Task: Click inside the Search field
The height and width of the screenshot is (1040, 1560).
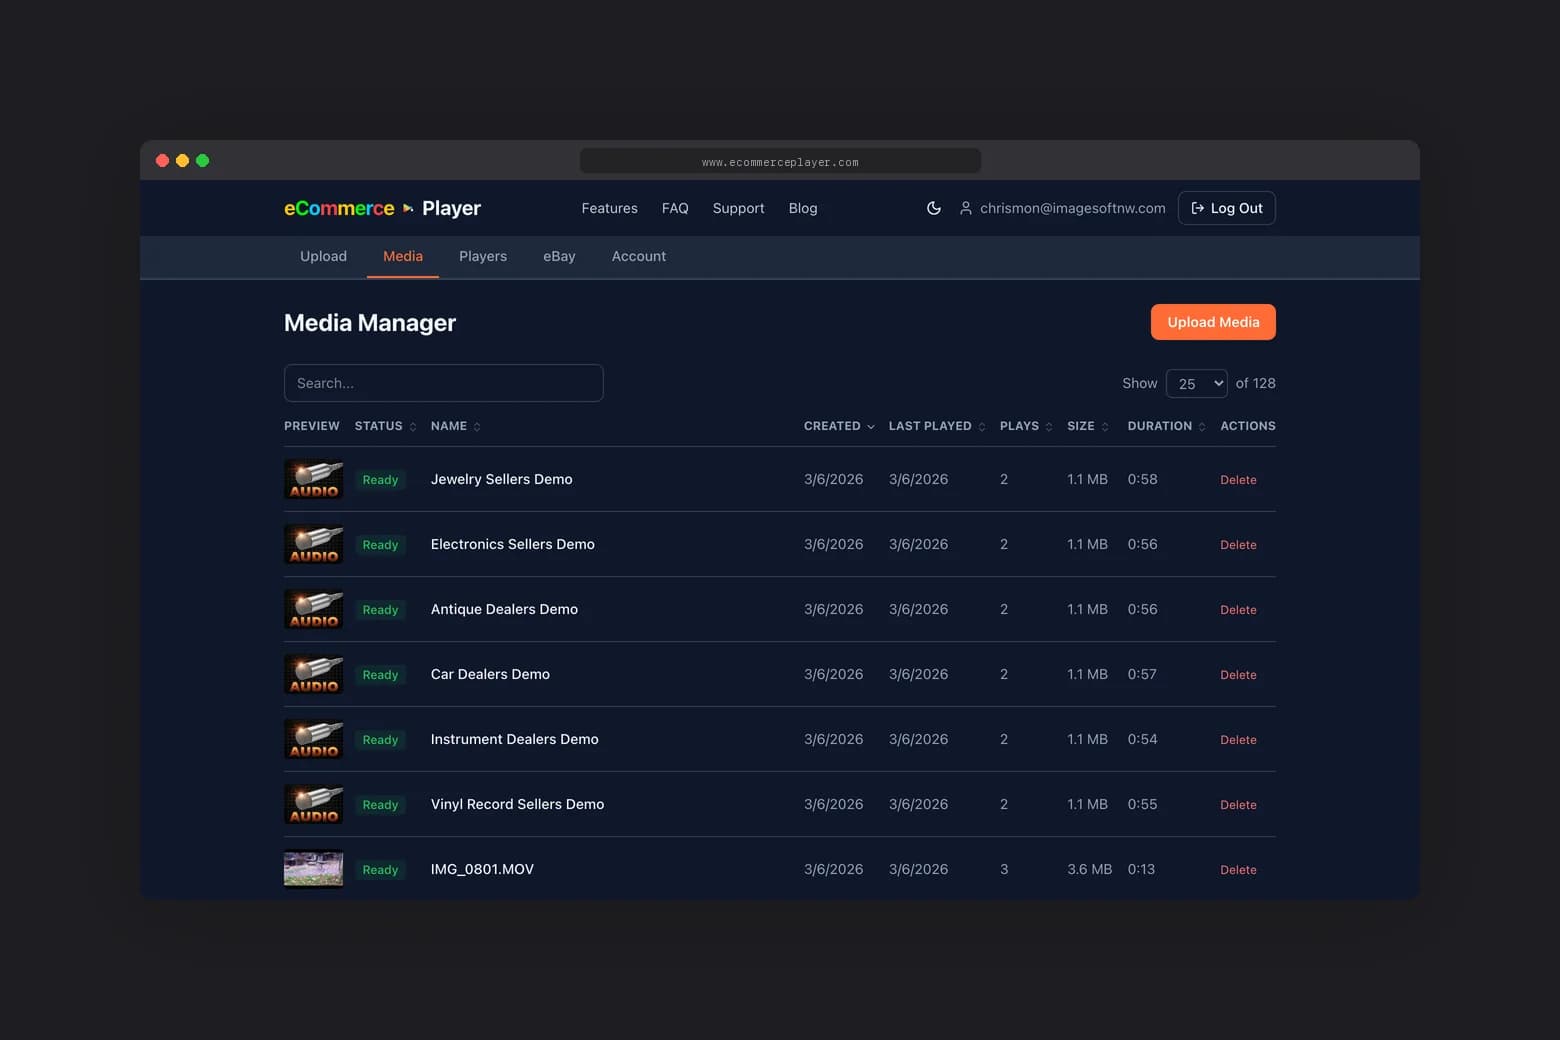Action: point(443,383)
